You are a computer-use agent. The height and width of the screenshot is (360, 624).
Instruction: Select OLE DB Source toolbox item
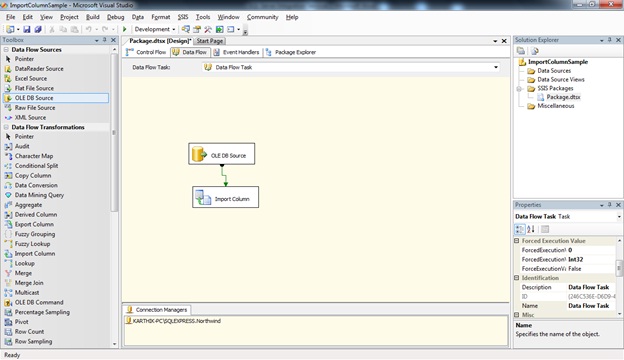(x=56, y=98)
